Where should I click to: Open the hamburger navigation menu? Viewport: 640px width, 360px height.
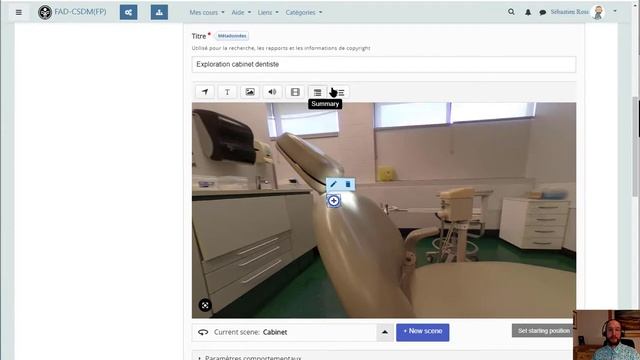19,12
